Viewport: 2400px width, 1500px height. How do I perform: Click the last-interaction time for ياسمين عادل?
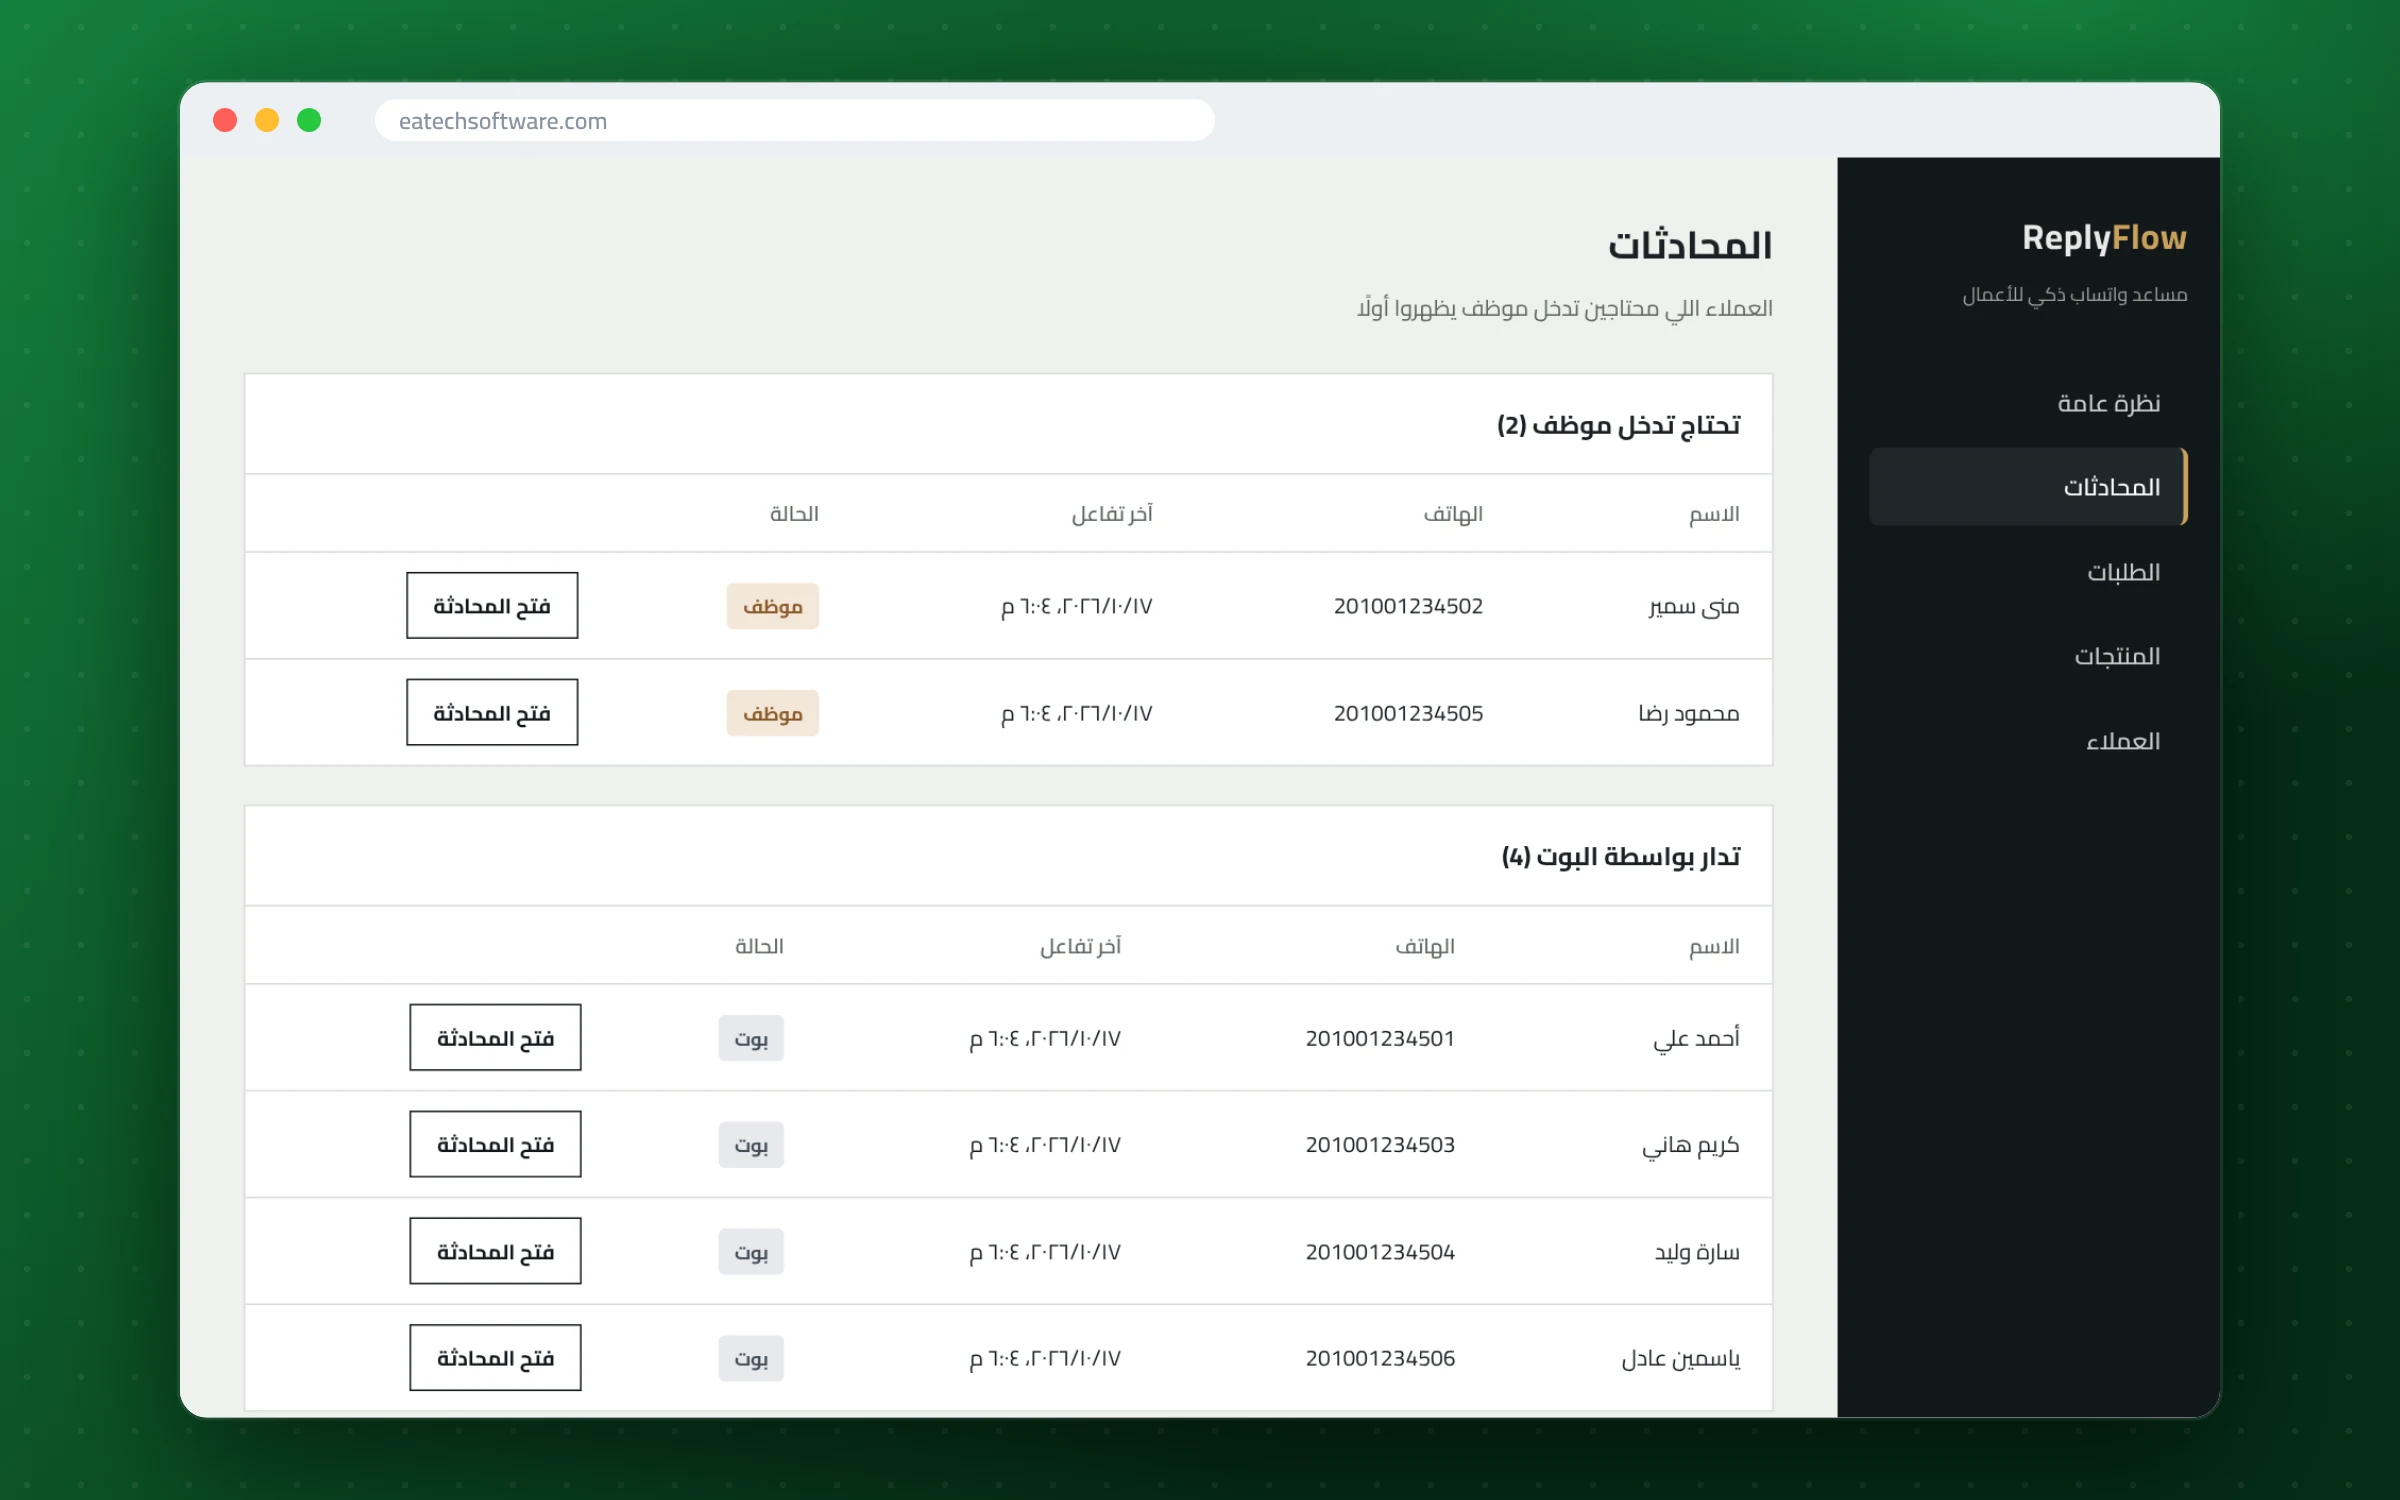pos(1045,1359)
